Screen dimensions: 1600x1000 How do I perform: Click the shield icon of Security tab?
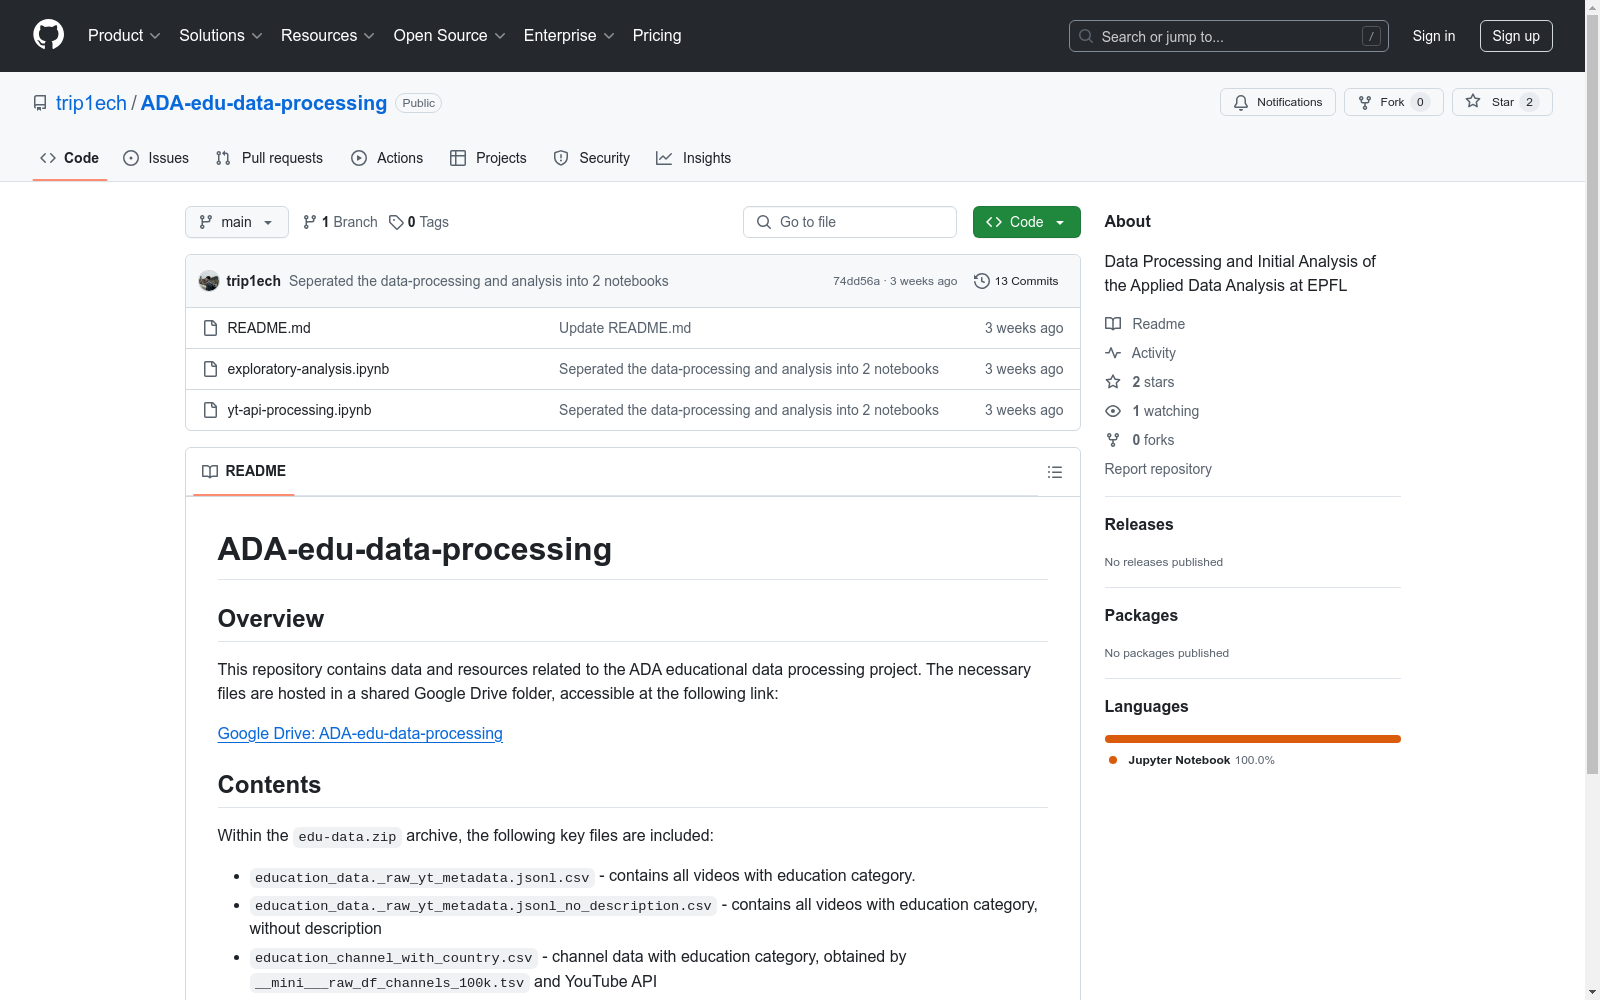561,158
